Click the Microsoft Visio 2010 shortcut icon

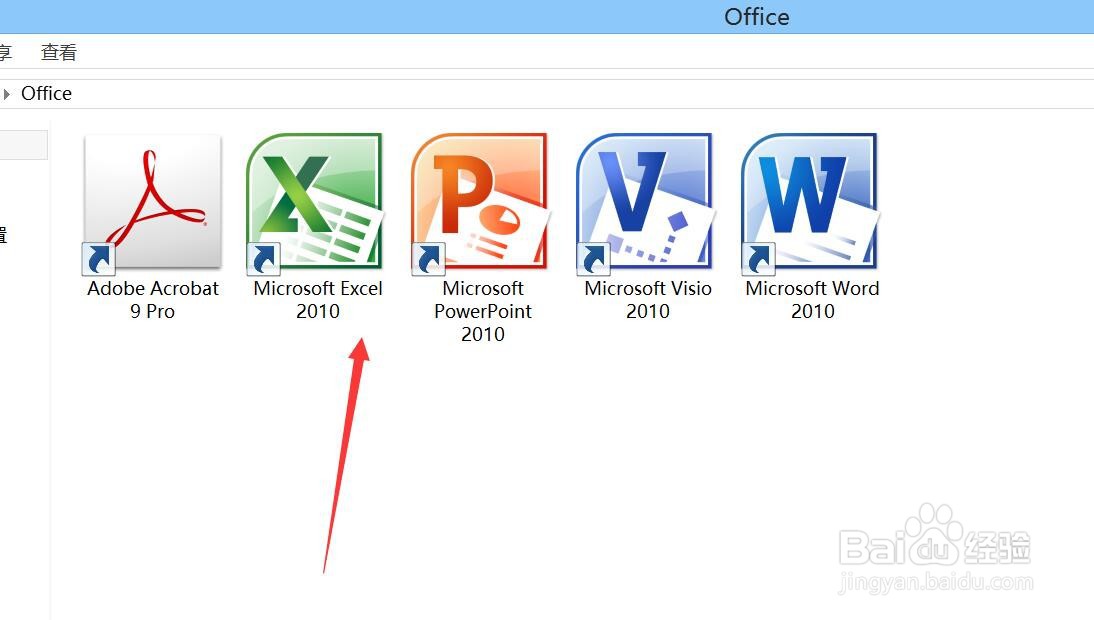646,203
